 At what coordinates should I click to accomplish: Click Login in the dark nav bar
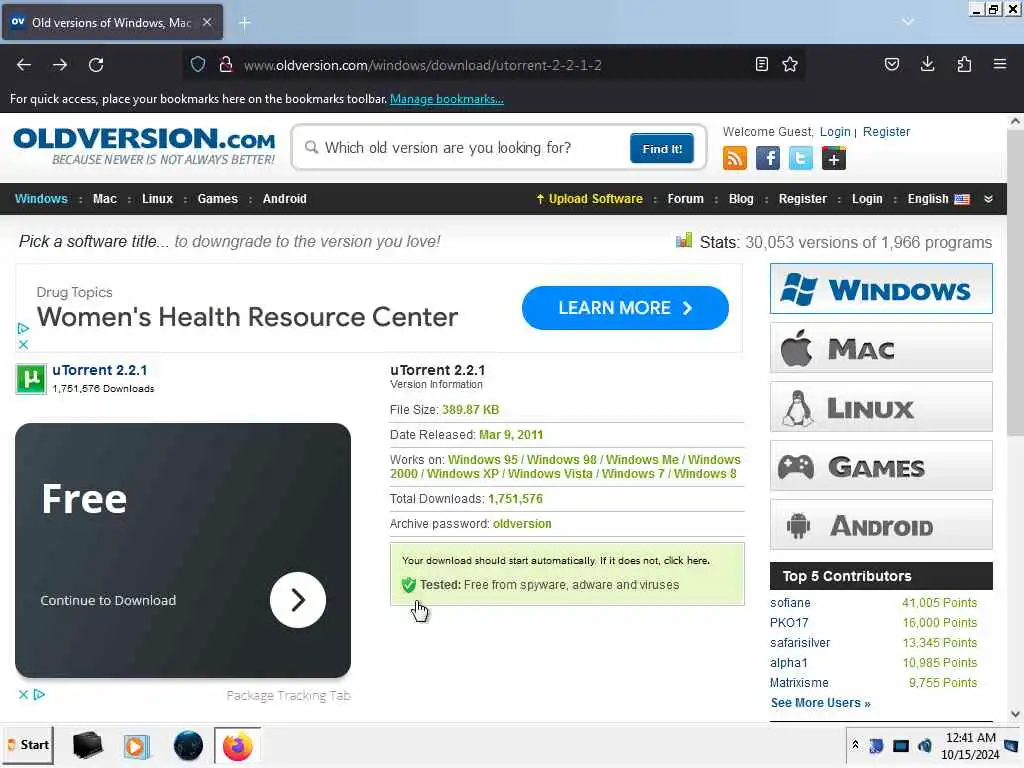pos(867,199)
